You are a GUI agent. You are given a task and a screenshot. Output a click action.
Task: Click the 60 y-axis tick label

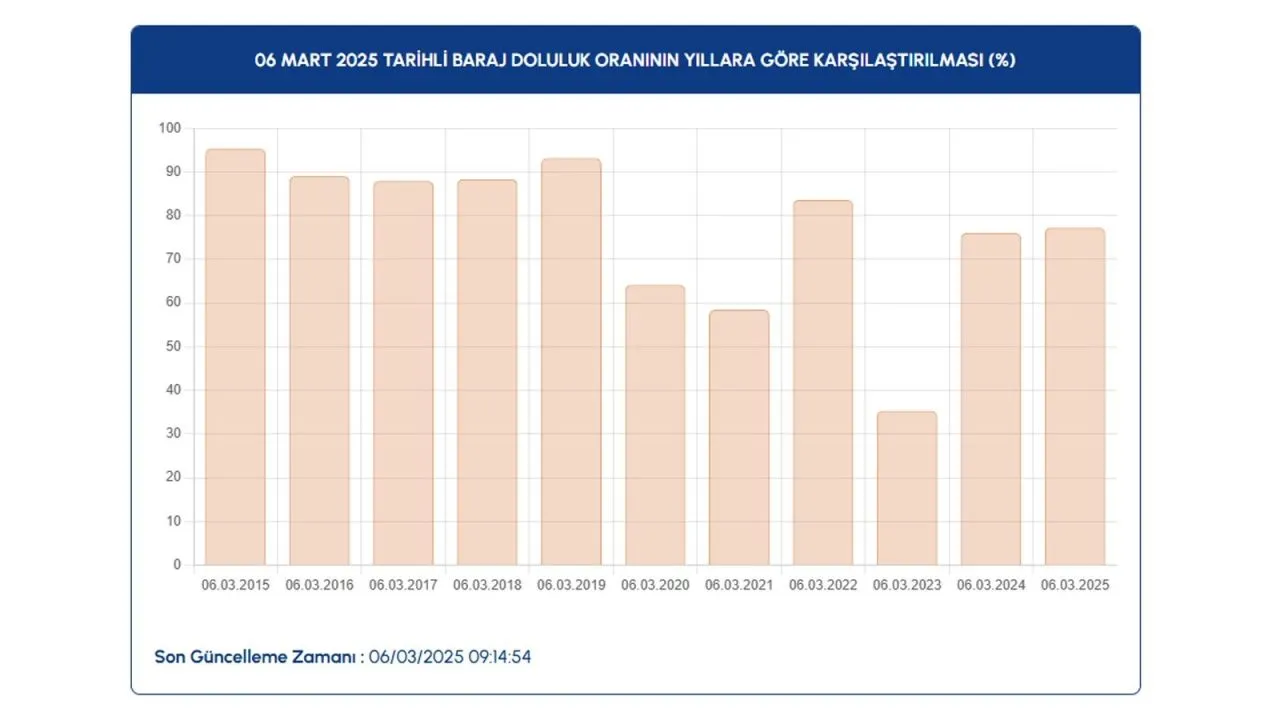tap(173, 303)
